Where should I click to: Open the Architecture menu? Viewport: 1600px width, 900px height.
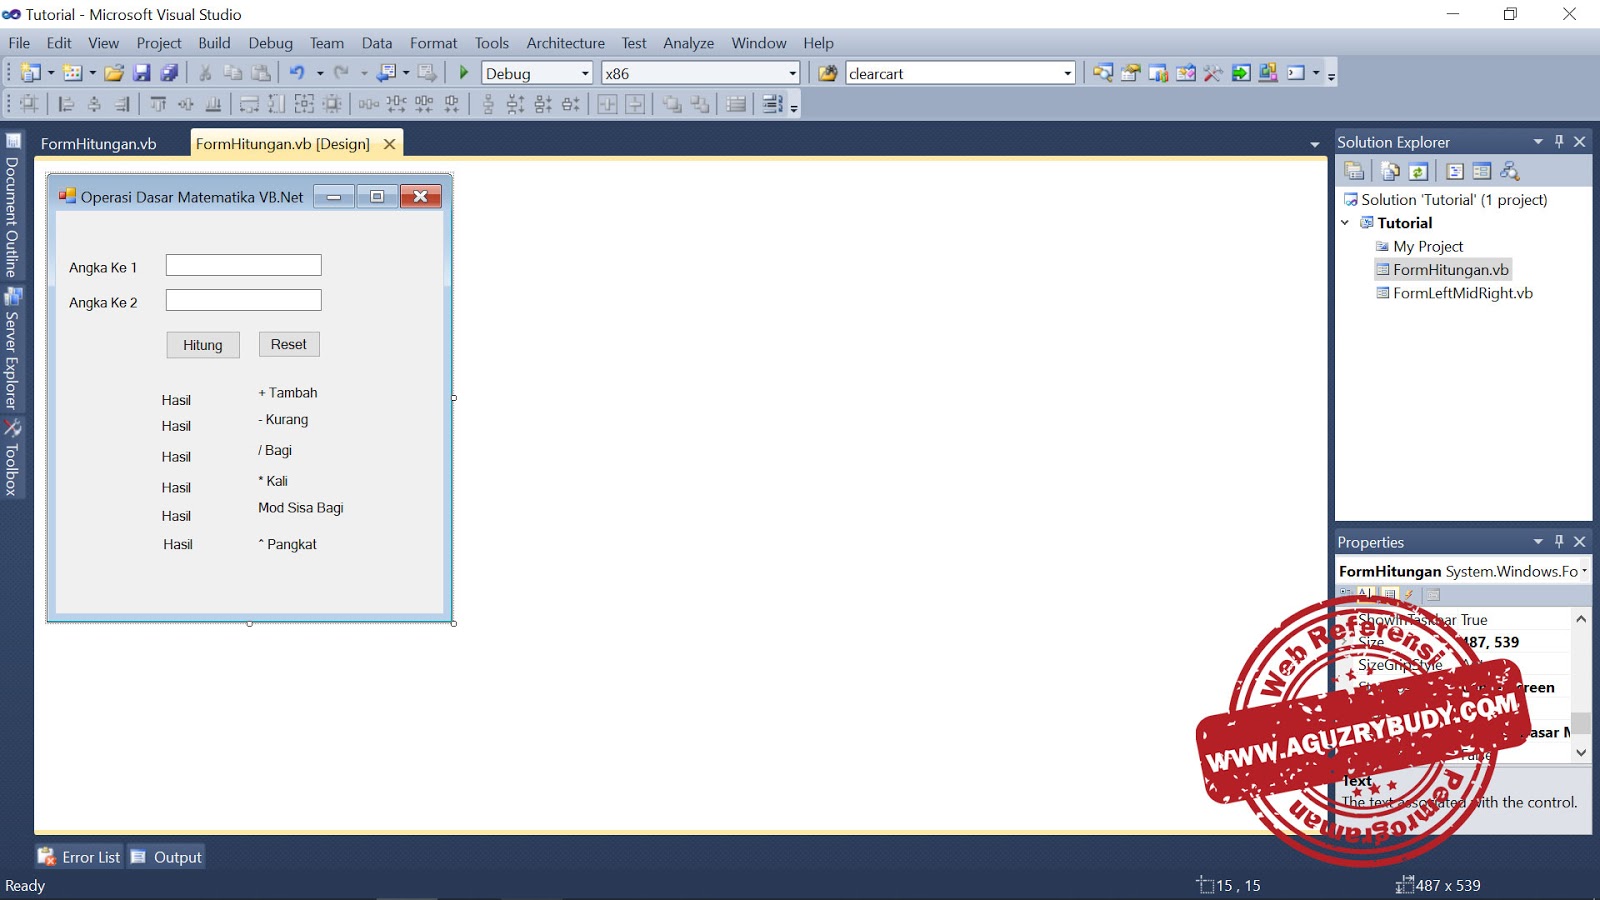coord(566,43)
